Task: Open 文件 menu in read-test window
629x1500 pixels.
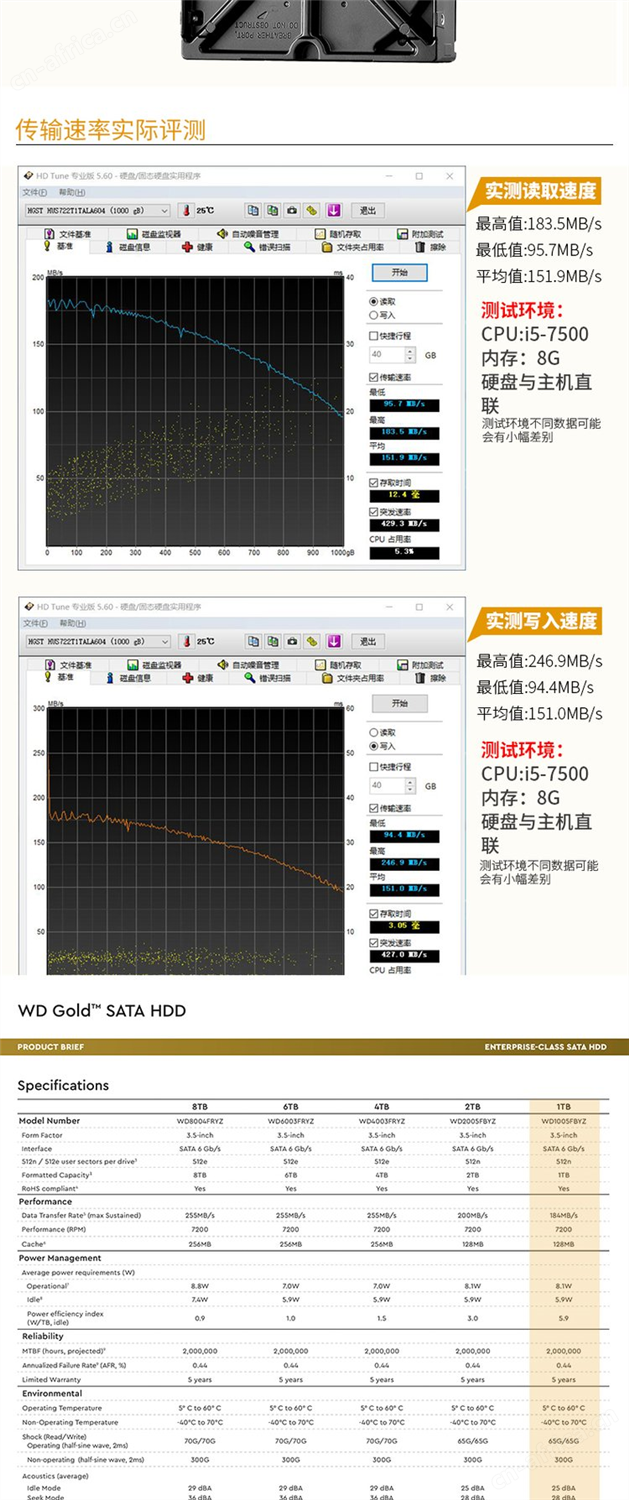Action: [x=33, y=192]
